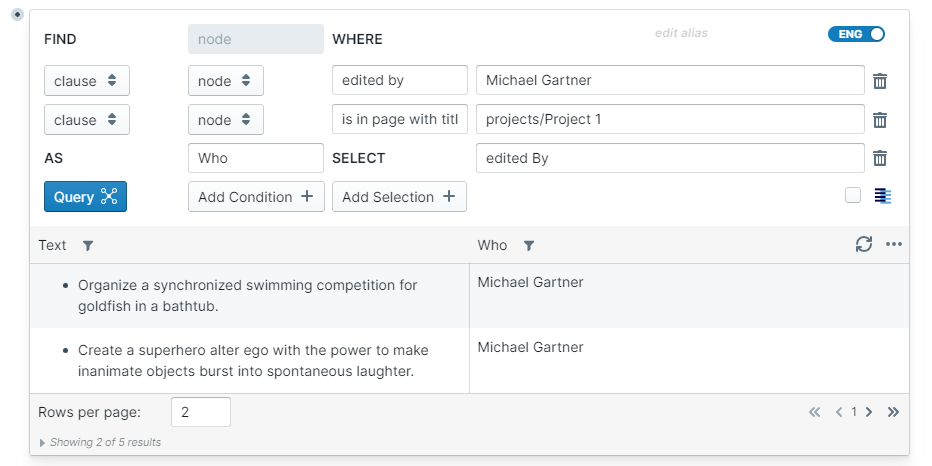Viewport: 932px width, 466px height.
Task: Click Add Selection
Action: point(399,197)
